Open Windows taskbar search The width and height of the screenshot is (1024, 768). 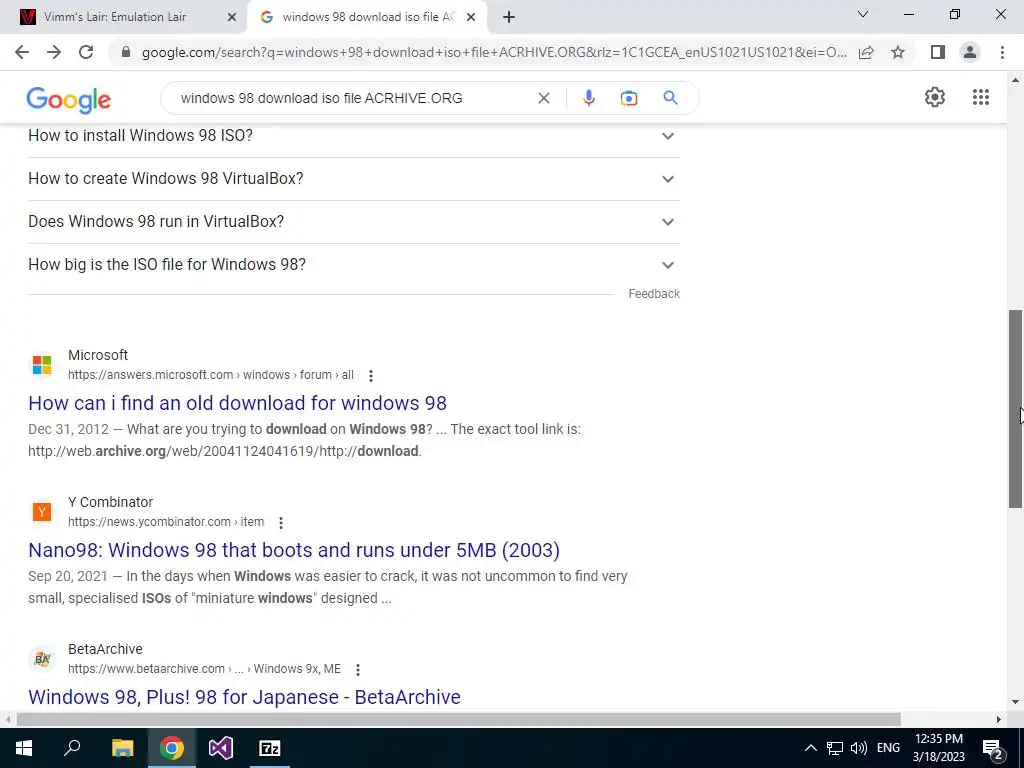pyautogui.click(x=72, y=748)
